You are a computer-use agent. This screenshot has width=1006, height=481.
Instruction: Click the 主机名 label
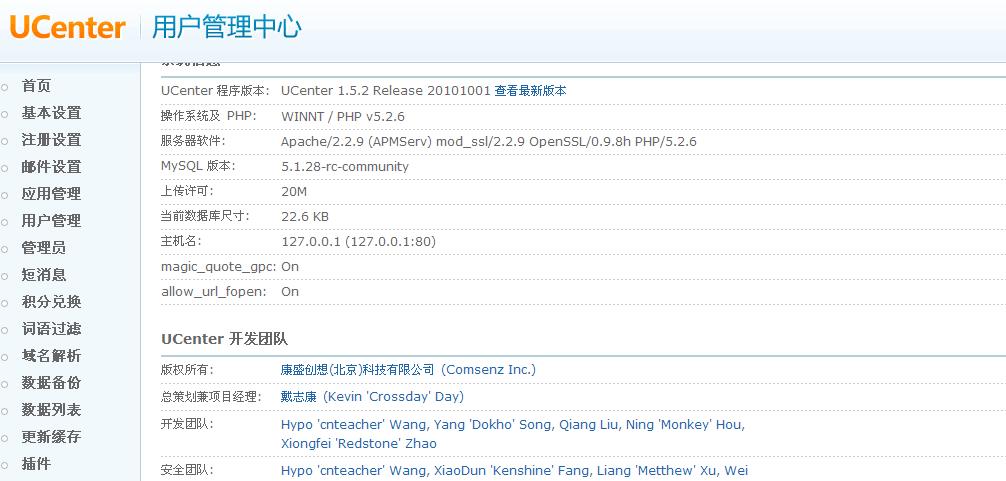tap(182, 241)
